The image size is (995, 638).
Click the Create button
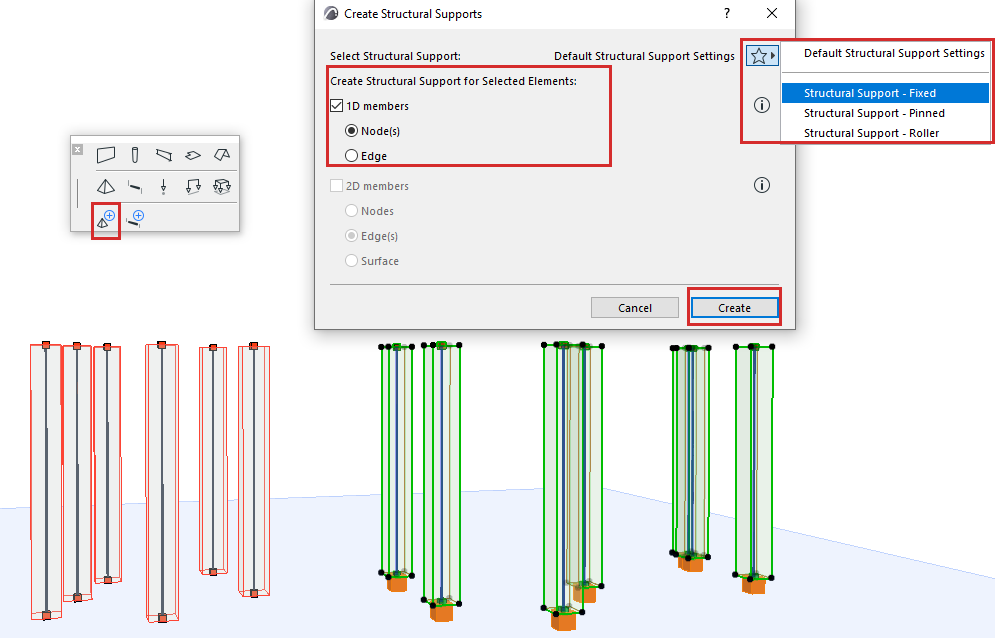734,307
